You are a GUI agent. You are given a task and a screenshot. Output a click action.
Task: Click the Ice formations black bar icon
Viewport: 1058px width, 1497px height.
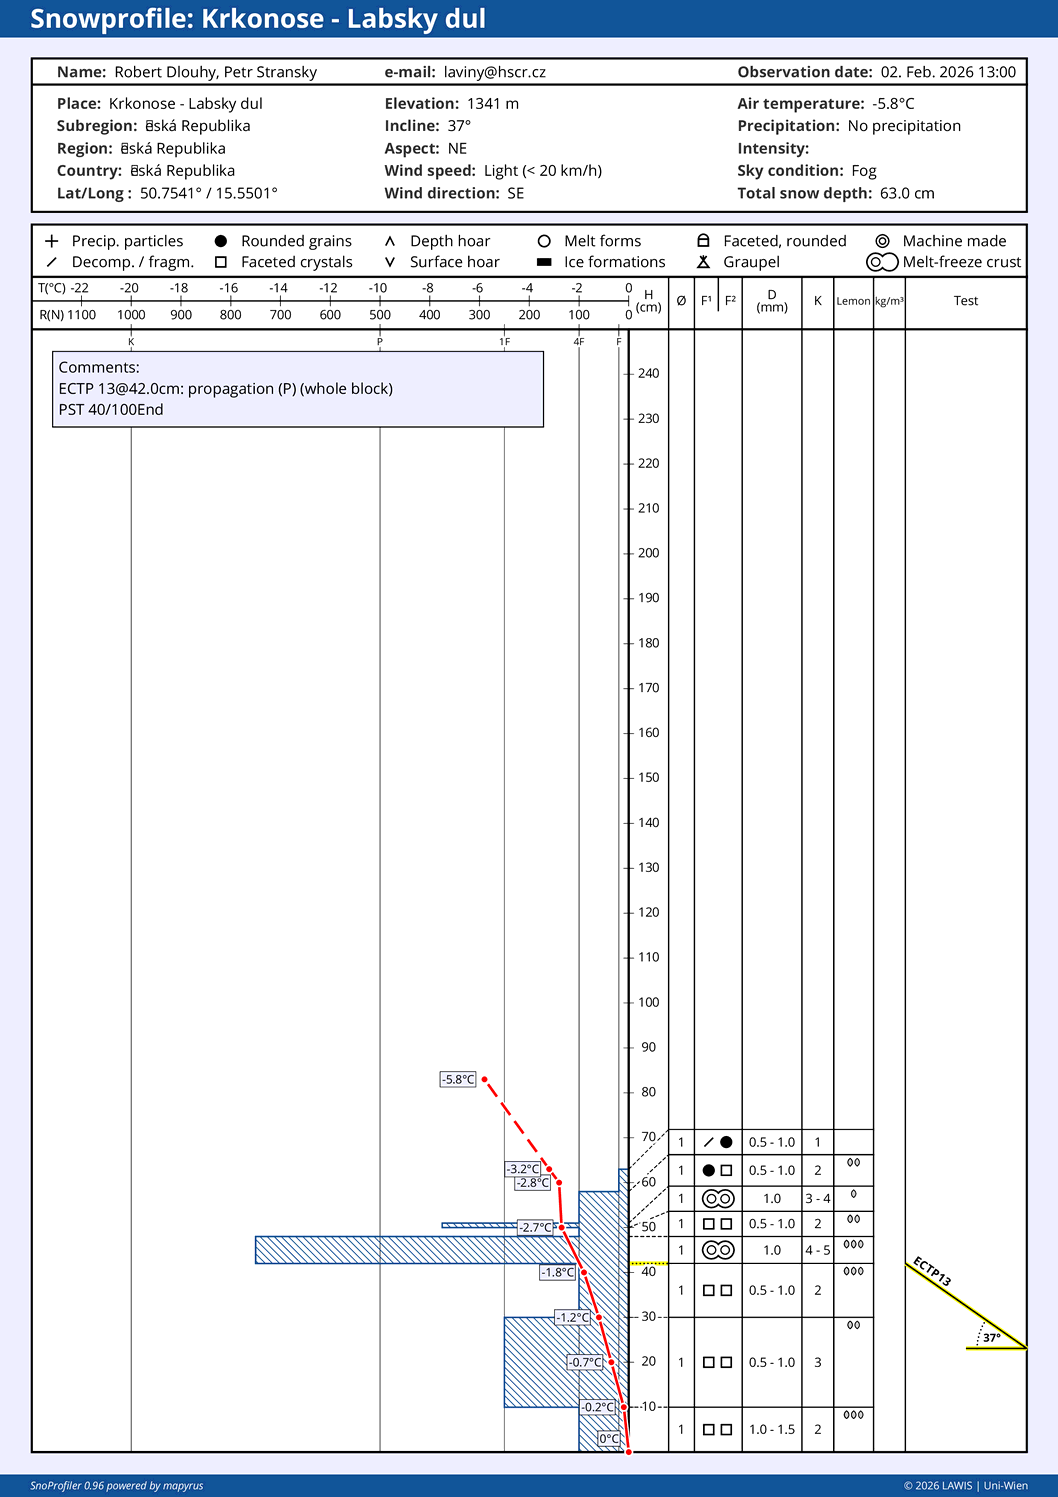(x=544, y=262)
